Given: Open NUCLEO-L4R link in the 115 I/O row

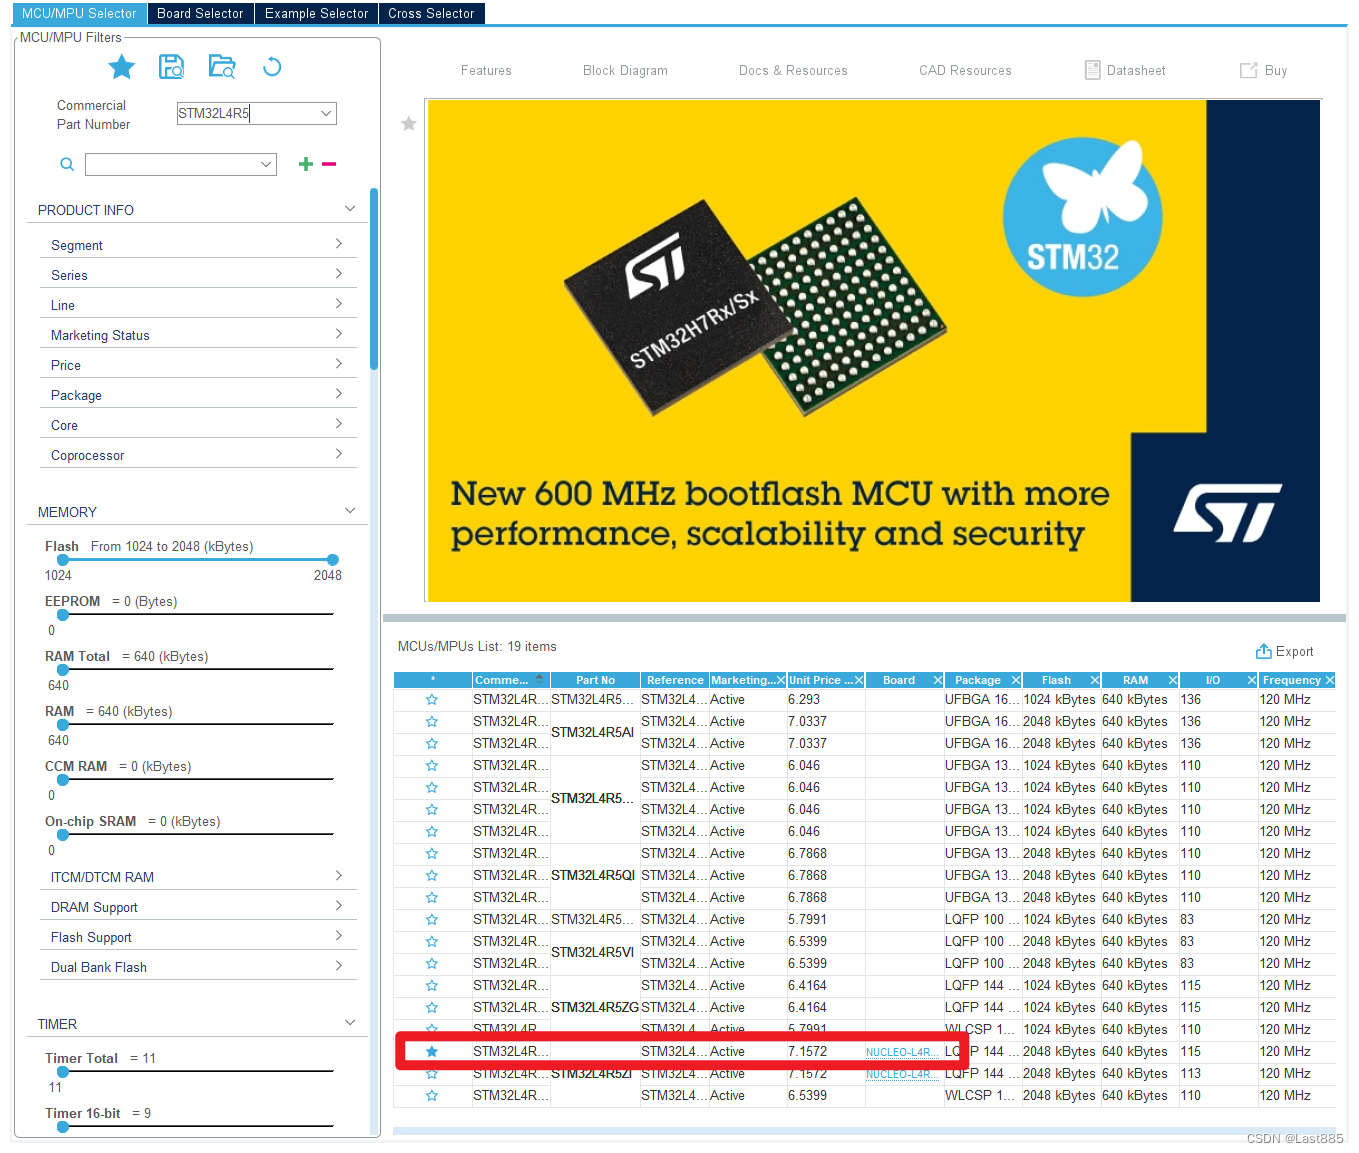Looking at the screenshot, I should [x=902, y=1052].
